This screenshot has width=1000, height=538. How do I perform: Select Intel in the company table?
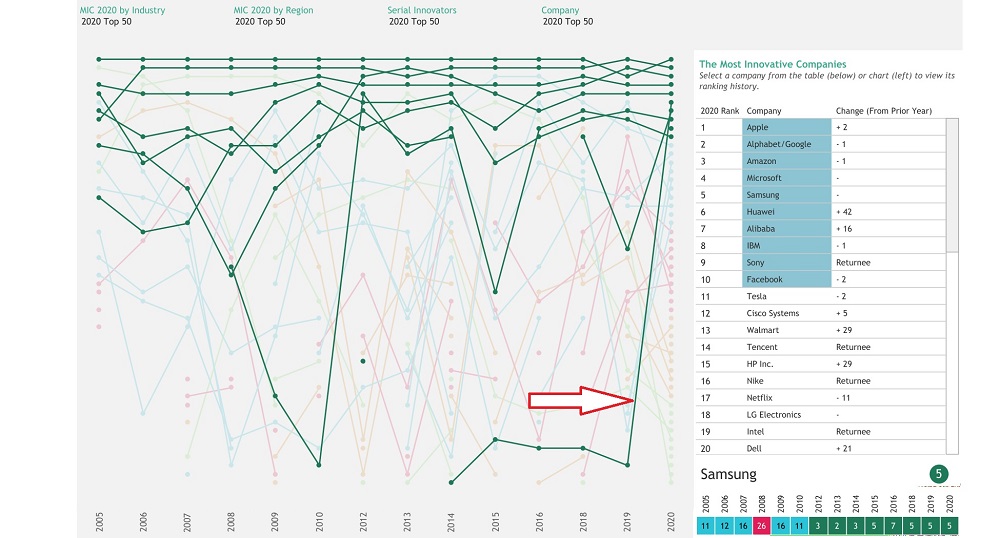click(786, 431)
